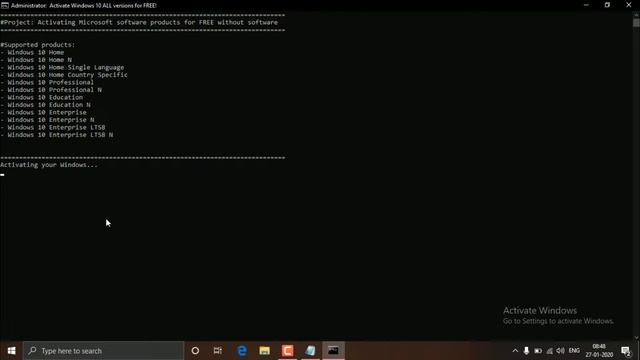Image resolution: width=640 pixels, height=360 pixels.
Task: Open the Windows Start menu
Action: 11,351
